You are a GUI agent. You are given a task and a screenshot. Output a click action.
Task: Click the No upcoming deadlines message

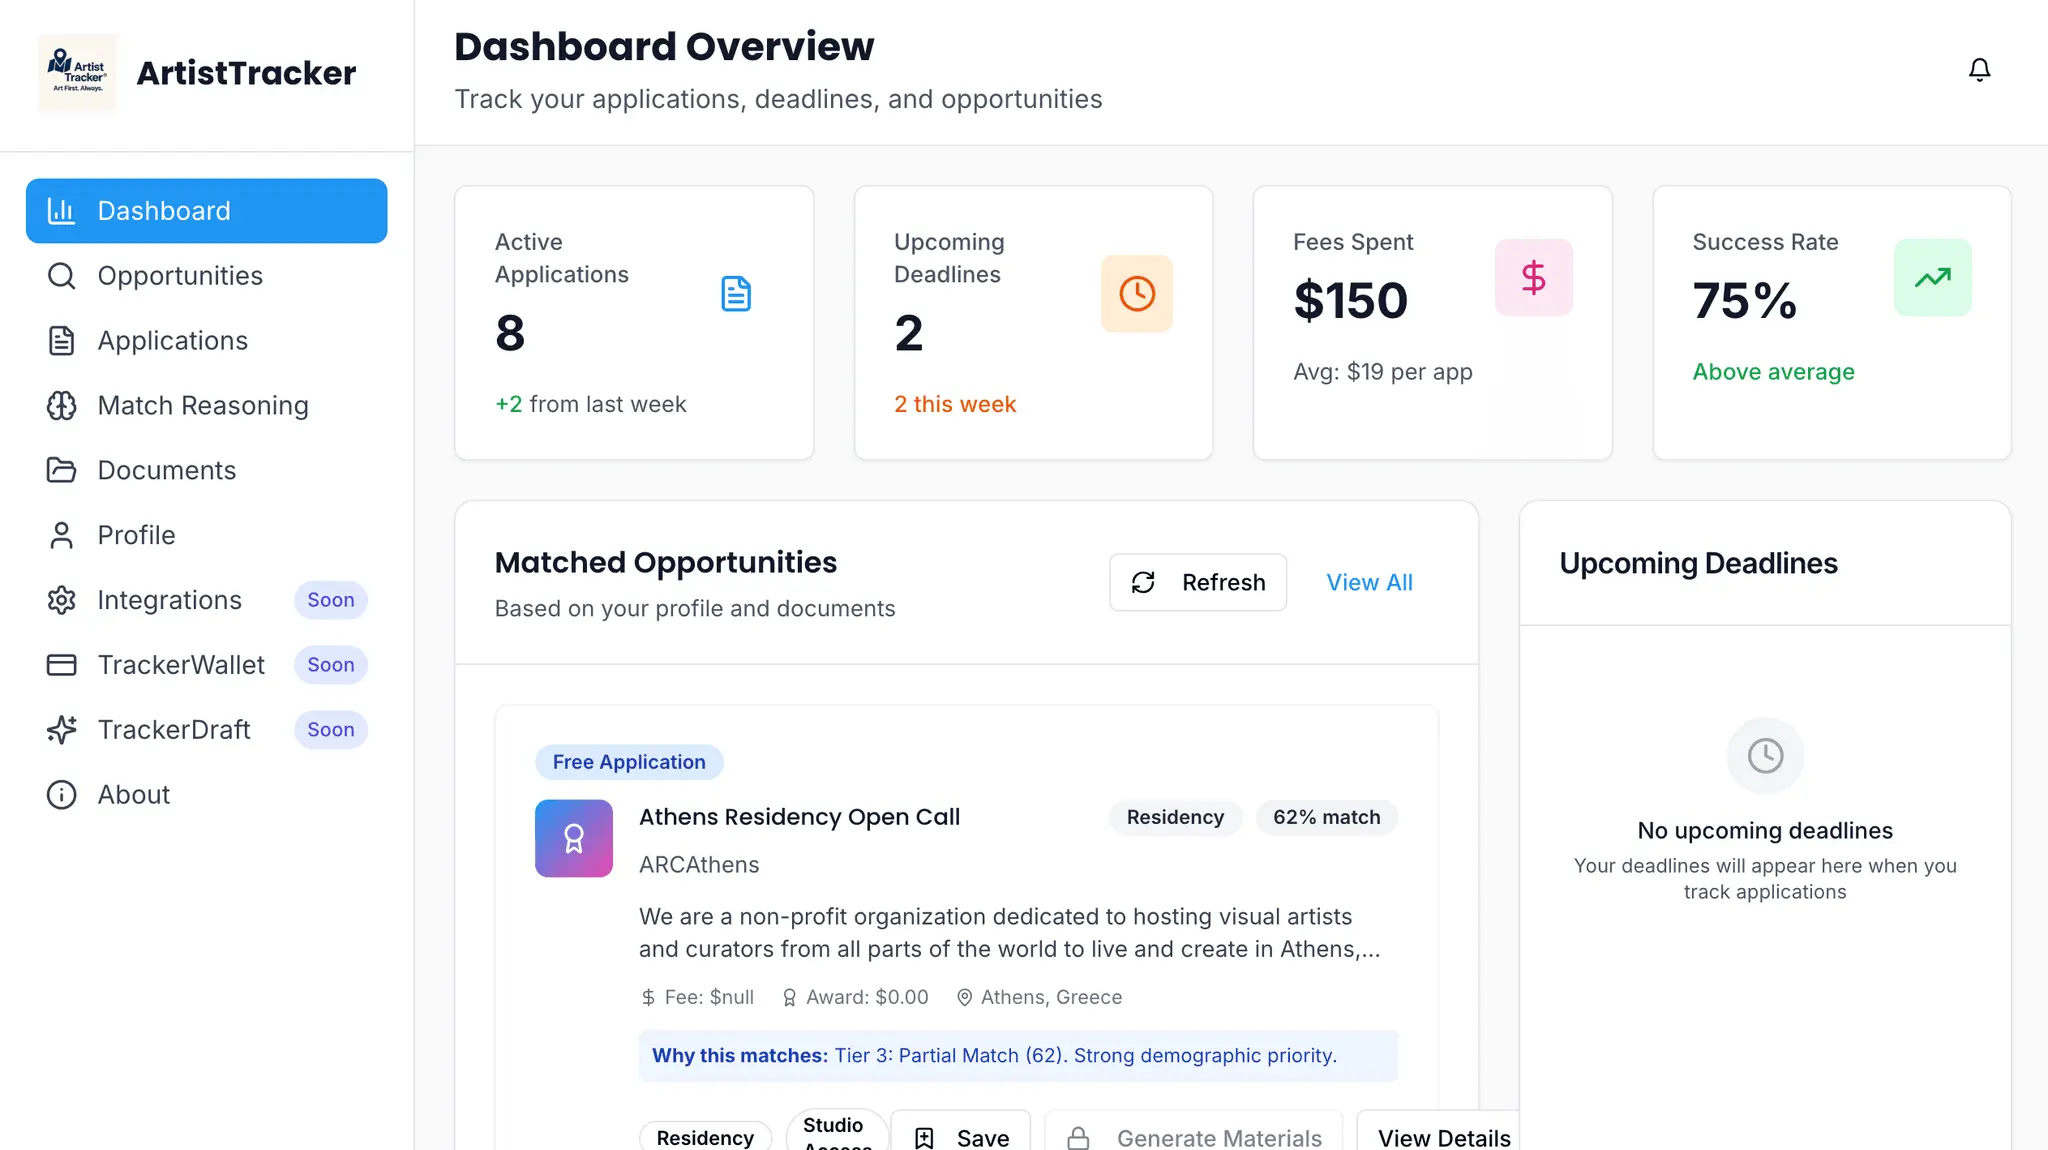1765,831
